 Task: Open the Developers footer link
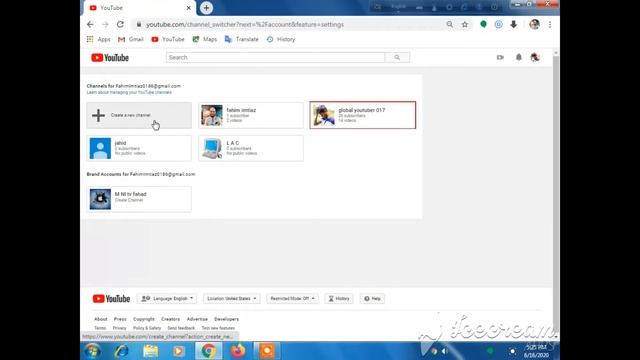[x=227, y=319]
